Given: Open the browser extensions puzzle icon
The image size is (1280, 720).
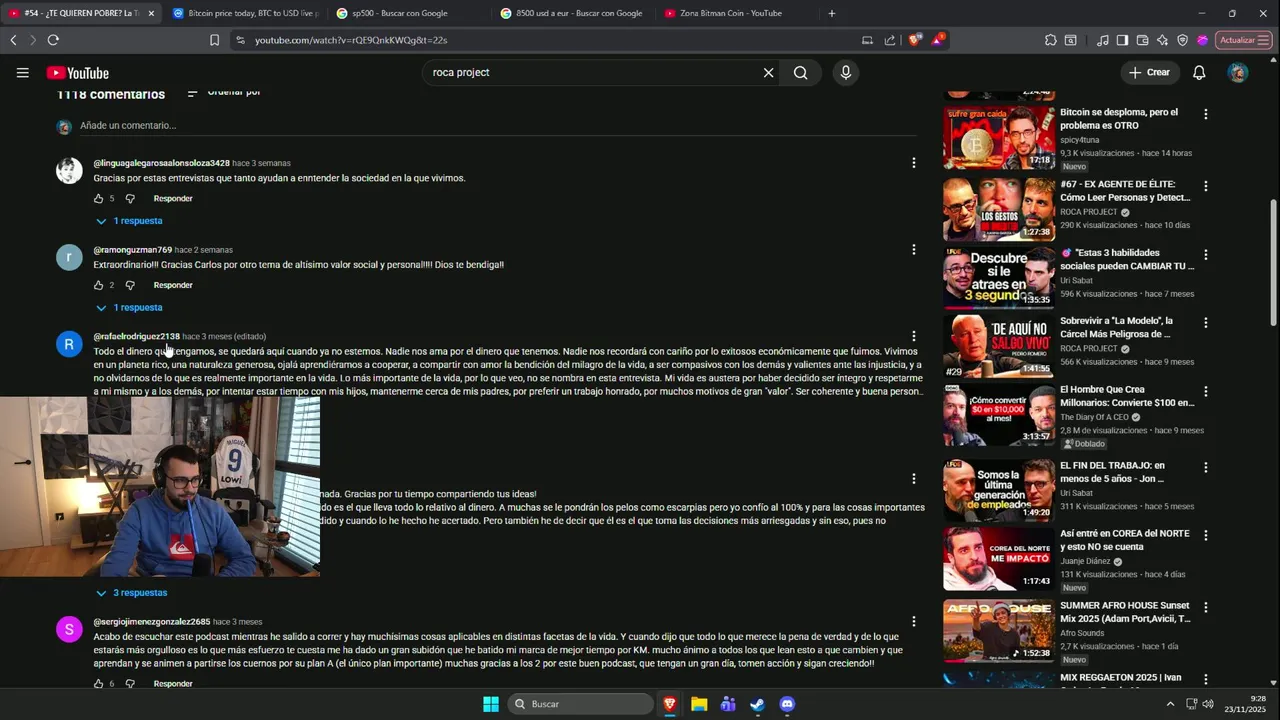Looking at the screenshot, I should [x=1050, y=40].
